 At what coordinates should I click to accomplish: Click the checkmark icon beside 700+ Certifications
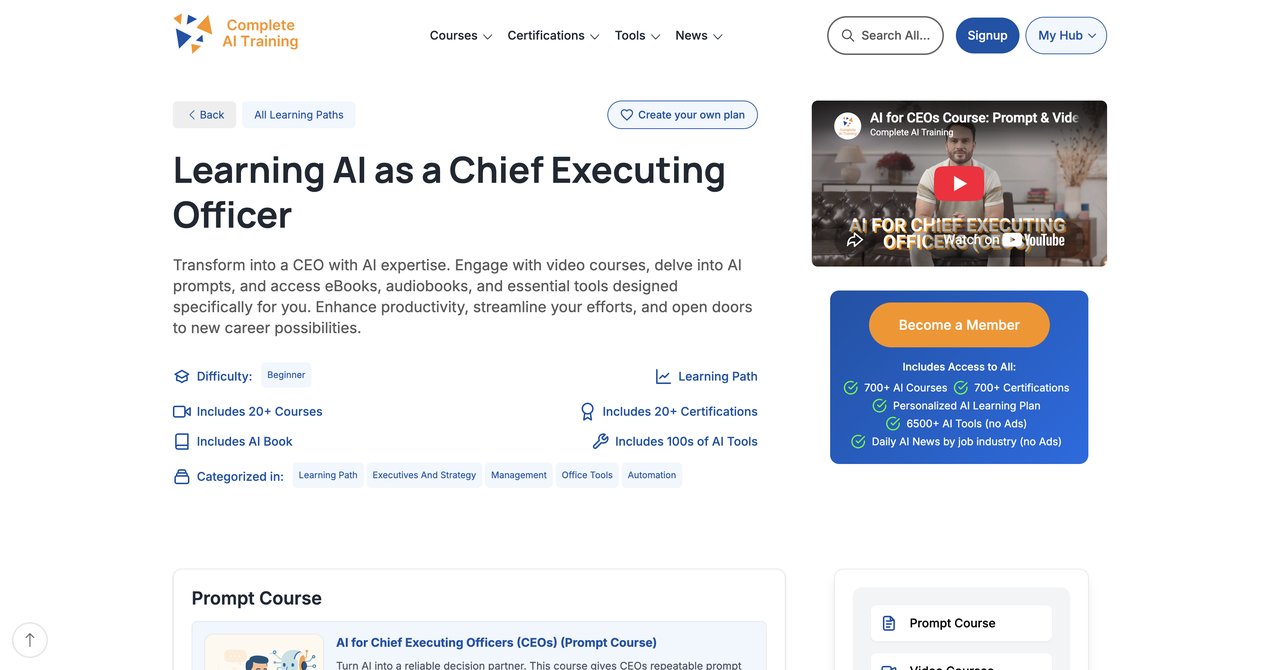click(x=961, y=388)
